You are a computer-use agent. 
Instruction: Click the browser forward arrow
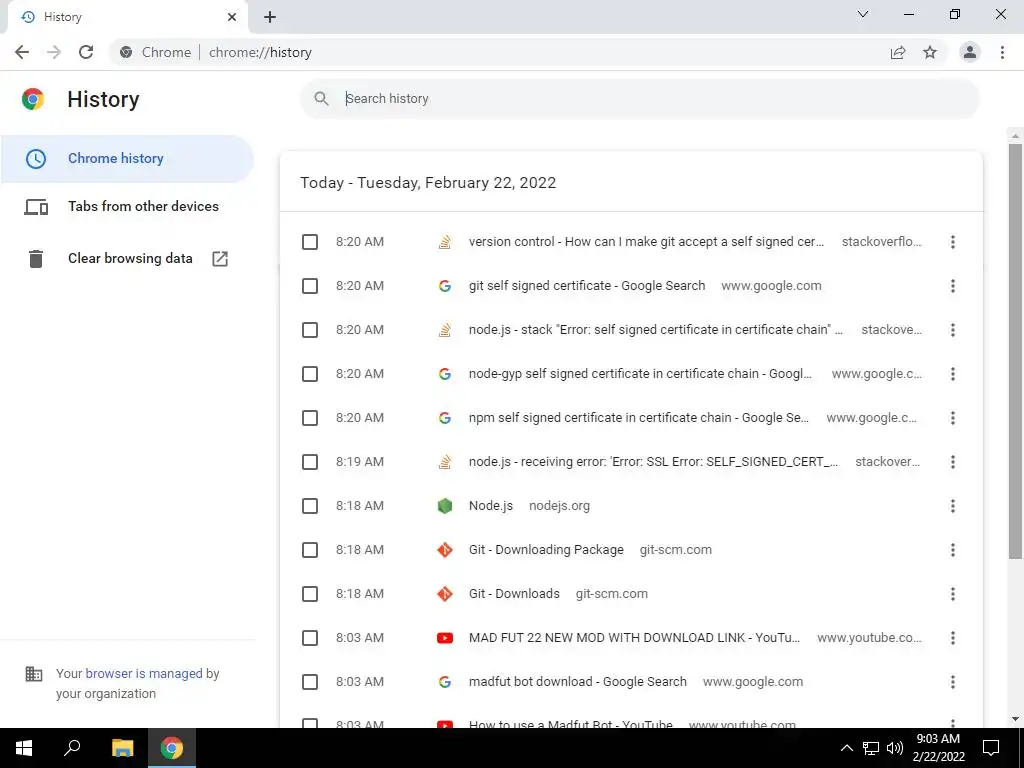tap(54, 52)
